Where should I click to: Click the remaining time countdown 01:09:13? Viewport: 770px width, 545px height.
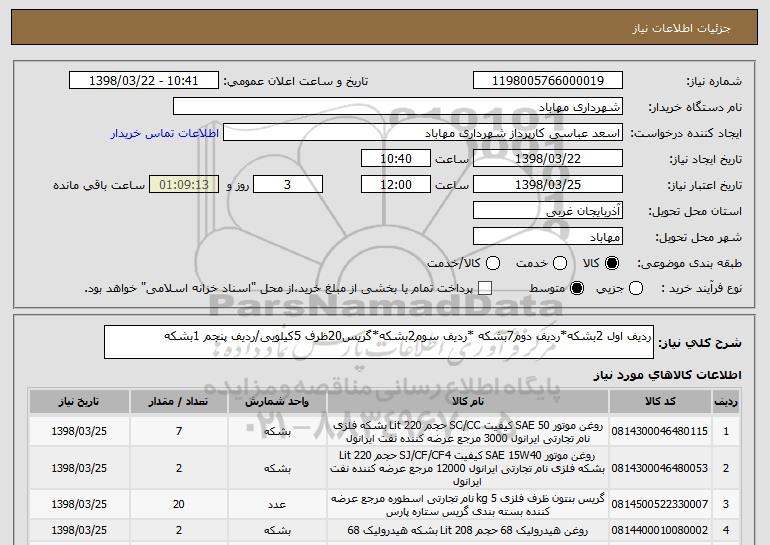click(184, 185)
